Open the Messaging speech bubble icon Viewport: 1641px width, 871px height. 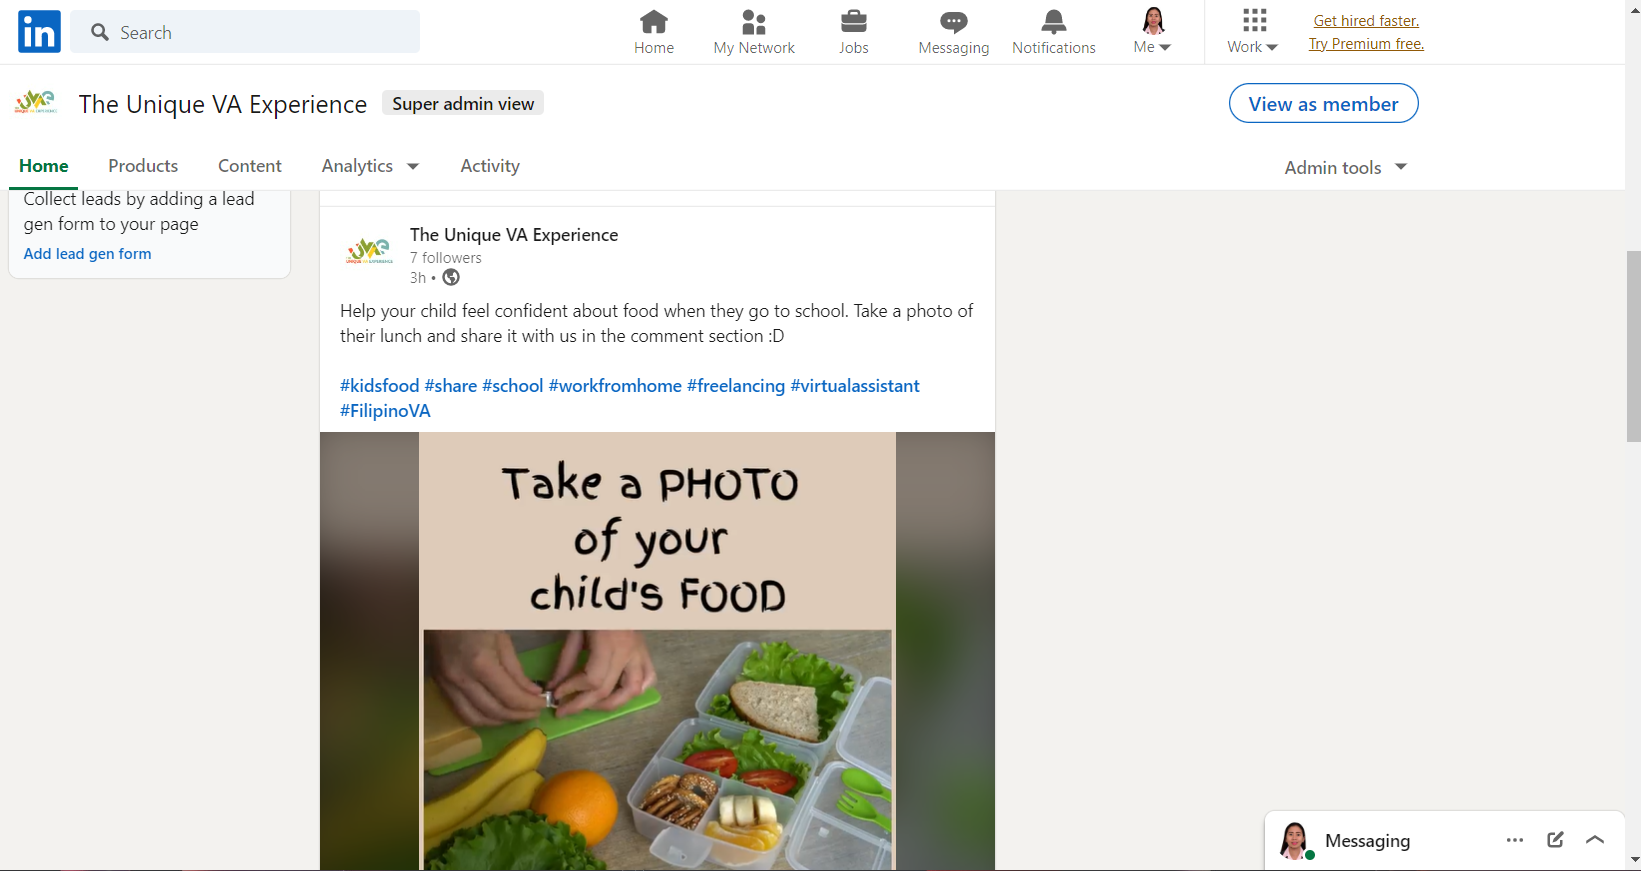(x=954, y=21)
